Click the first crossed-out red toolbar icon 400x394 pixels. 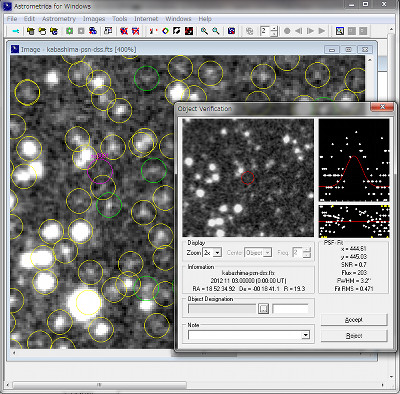pyautogui.click(x=124, y=31)
